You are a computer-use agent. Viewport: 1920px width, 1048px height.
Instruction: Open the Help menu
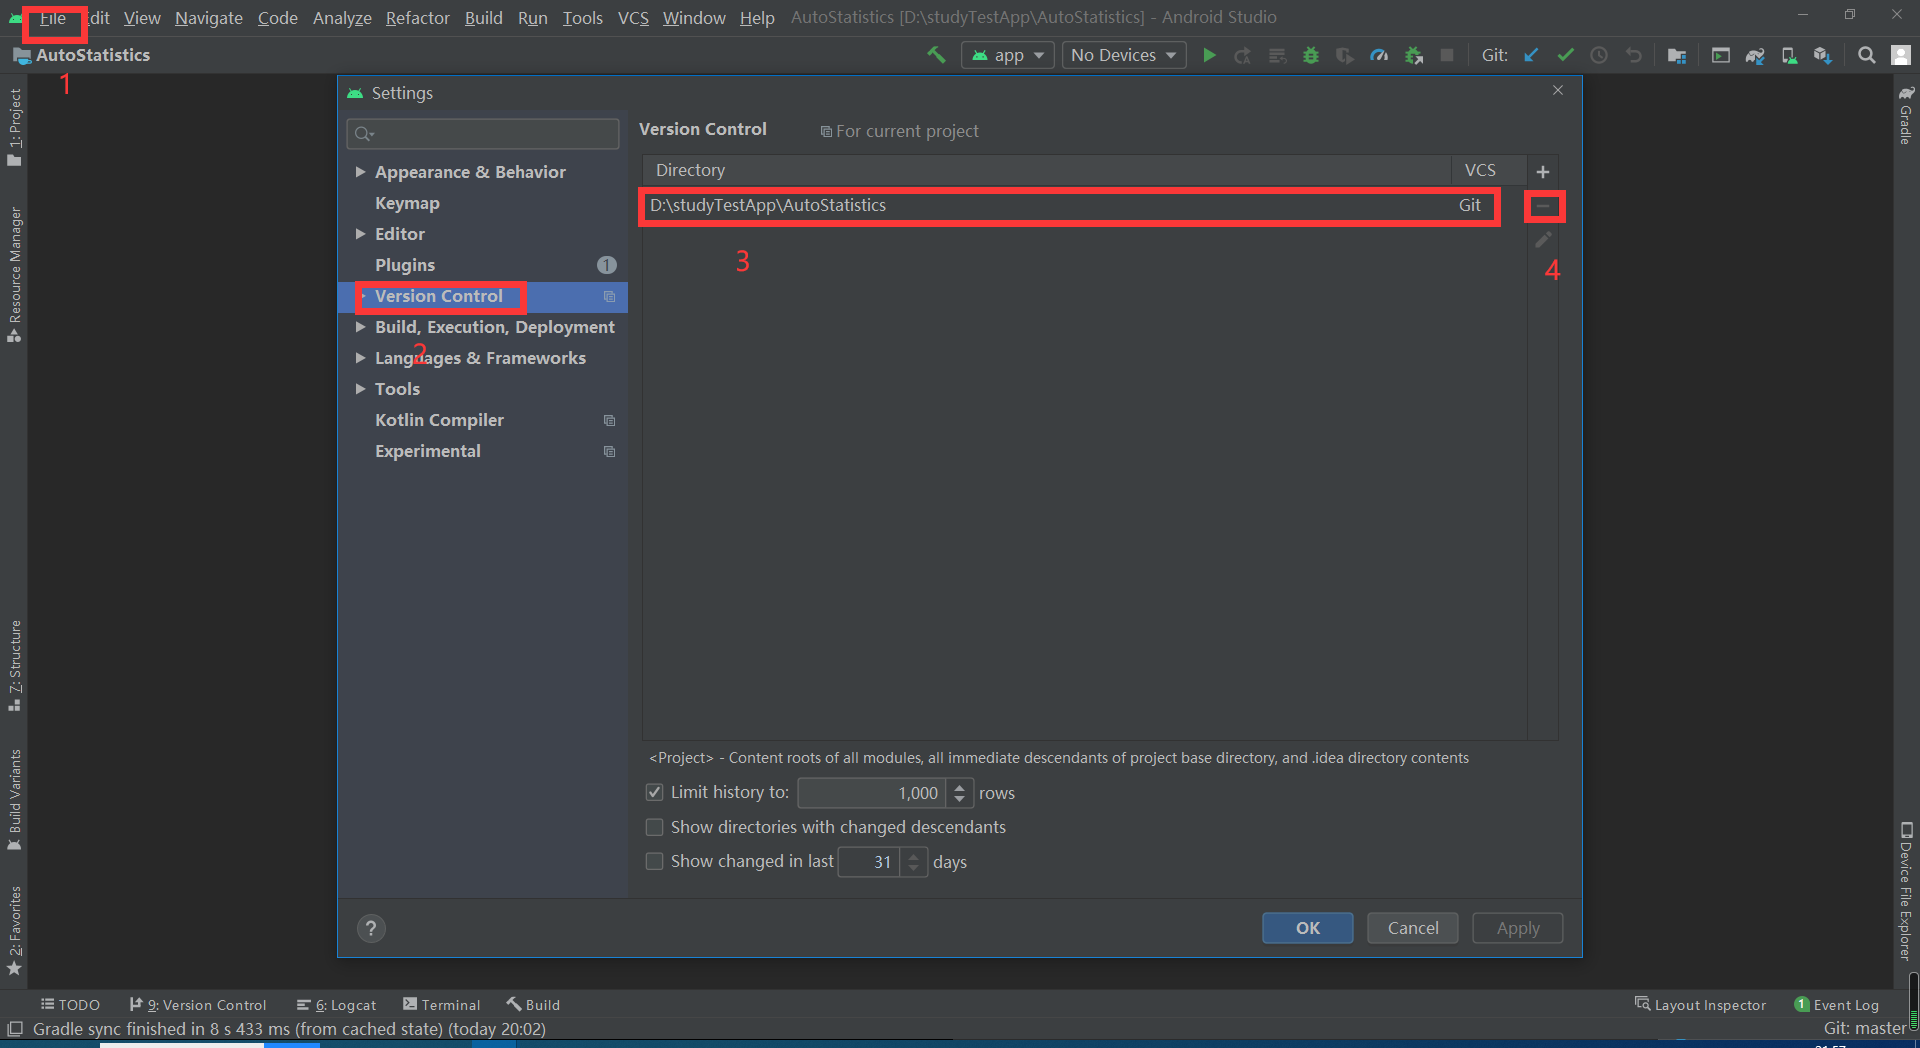757,18
